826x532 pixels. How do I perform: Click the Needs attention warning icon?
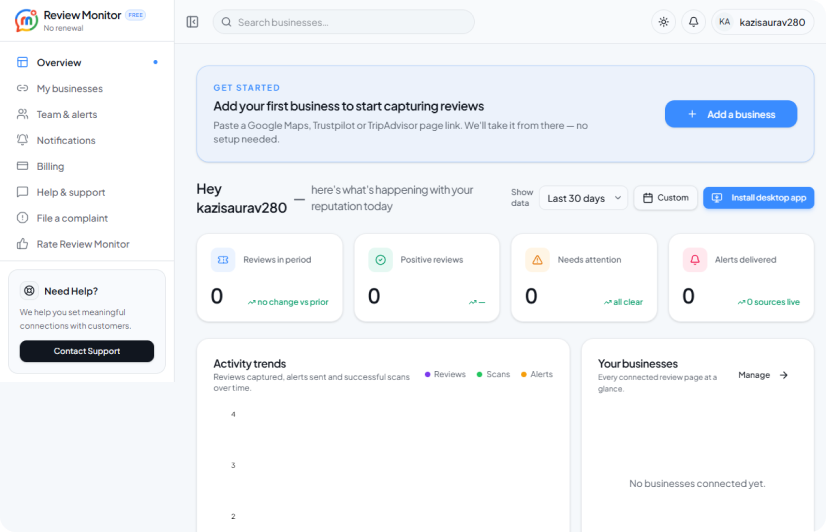coord(537,260)
